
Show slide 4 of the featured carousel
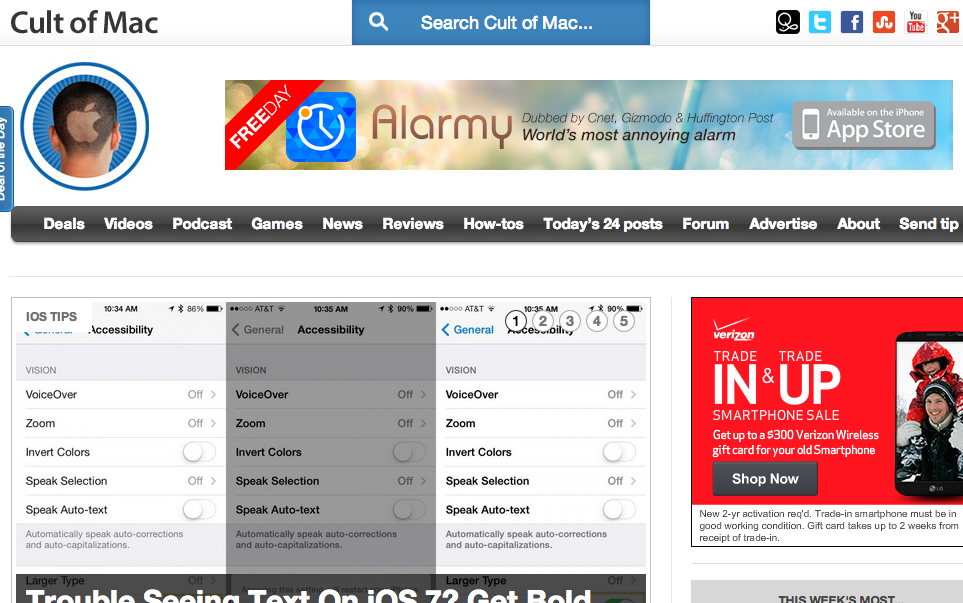click(x=597, y=321)
